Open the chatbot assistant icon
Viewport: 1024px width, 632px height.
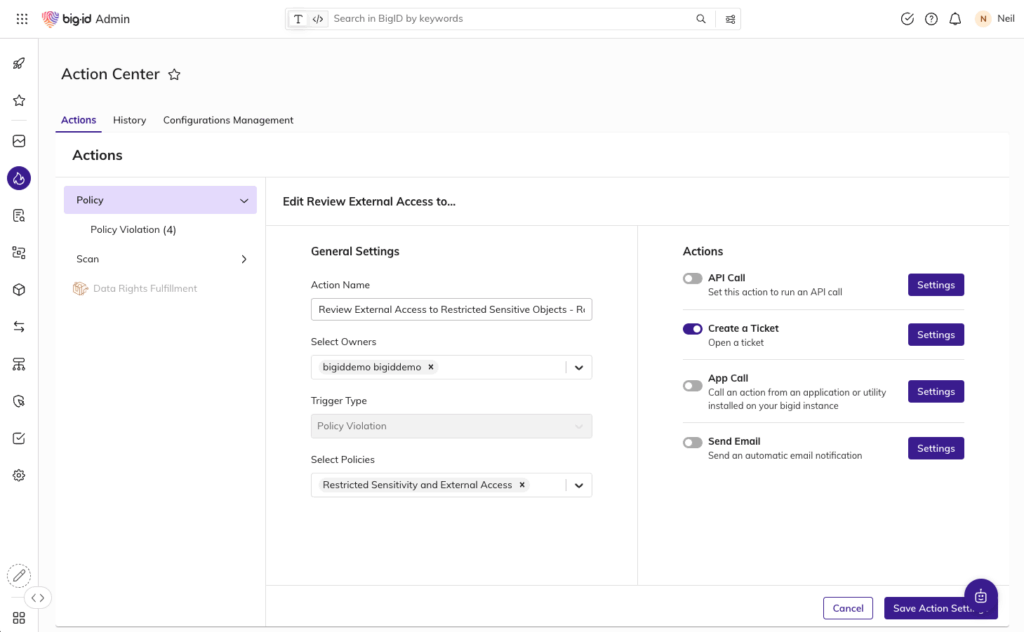tap(980, 596)
